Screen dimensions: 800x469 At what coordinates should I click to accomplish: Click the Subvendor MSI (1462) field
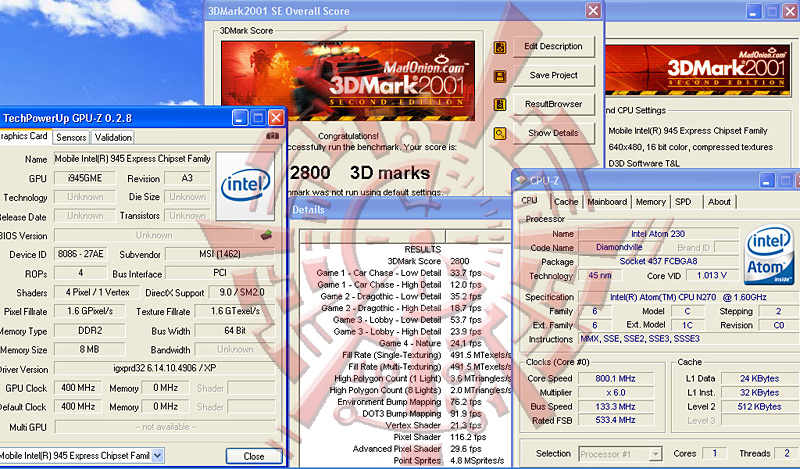[220, 254]
